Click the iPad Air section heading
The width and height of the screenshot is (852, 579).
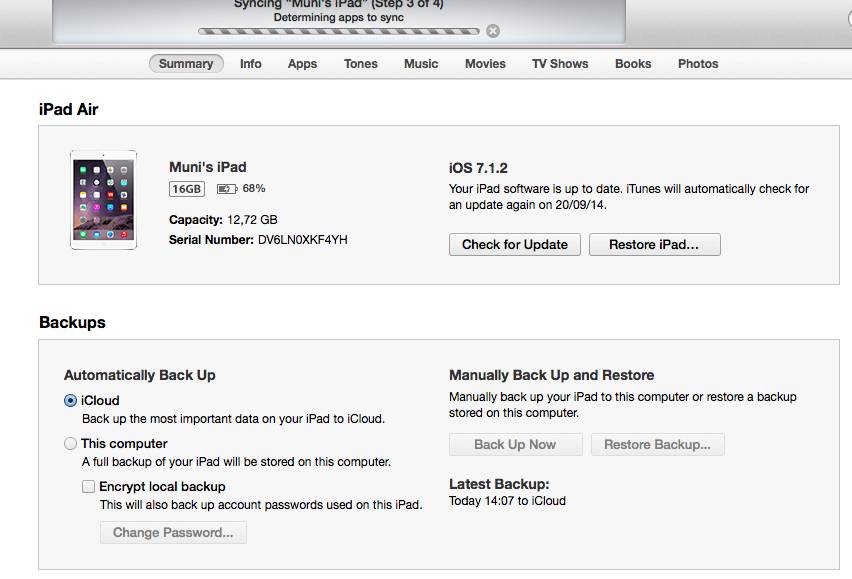68,109
